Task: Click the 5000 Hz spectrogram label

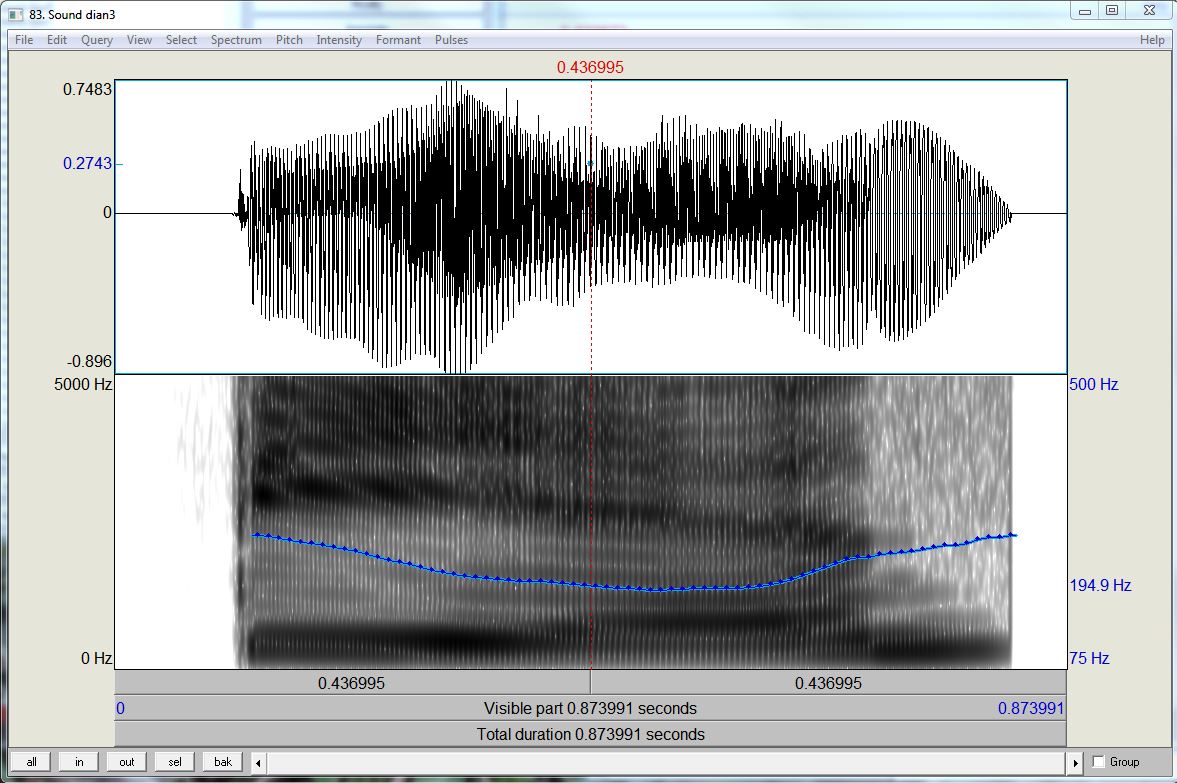Action: tap(83, 384)
